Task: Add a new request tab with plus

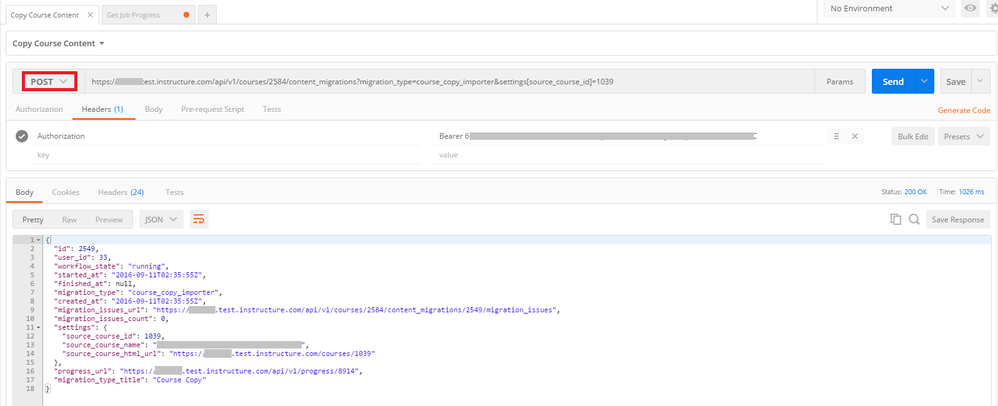Action: [x=207, y=15]
